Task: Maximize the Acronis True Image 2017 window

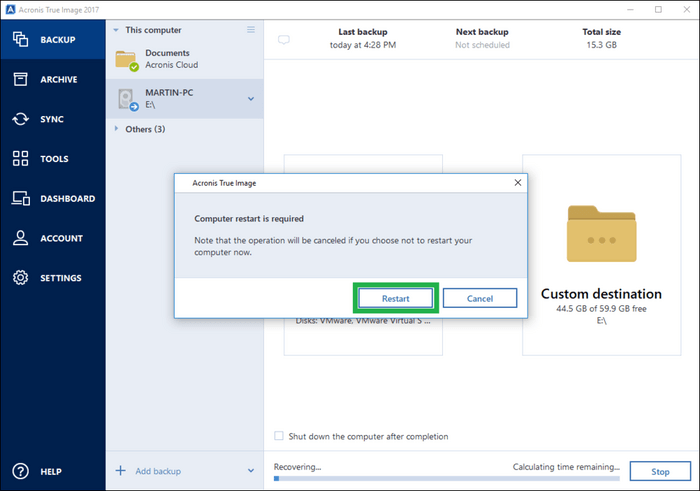Action: click(x=658, y=9)
